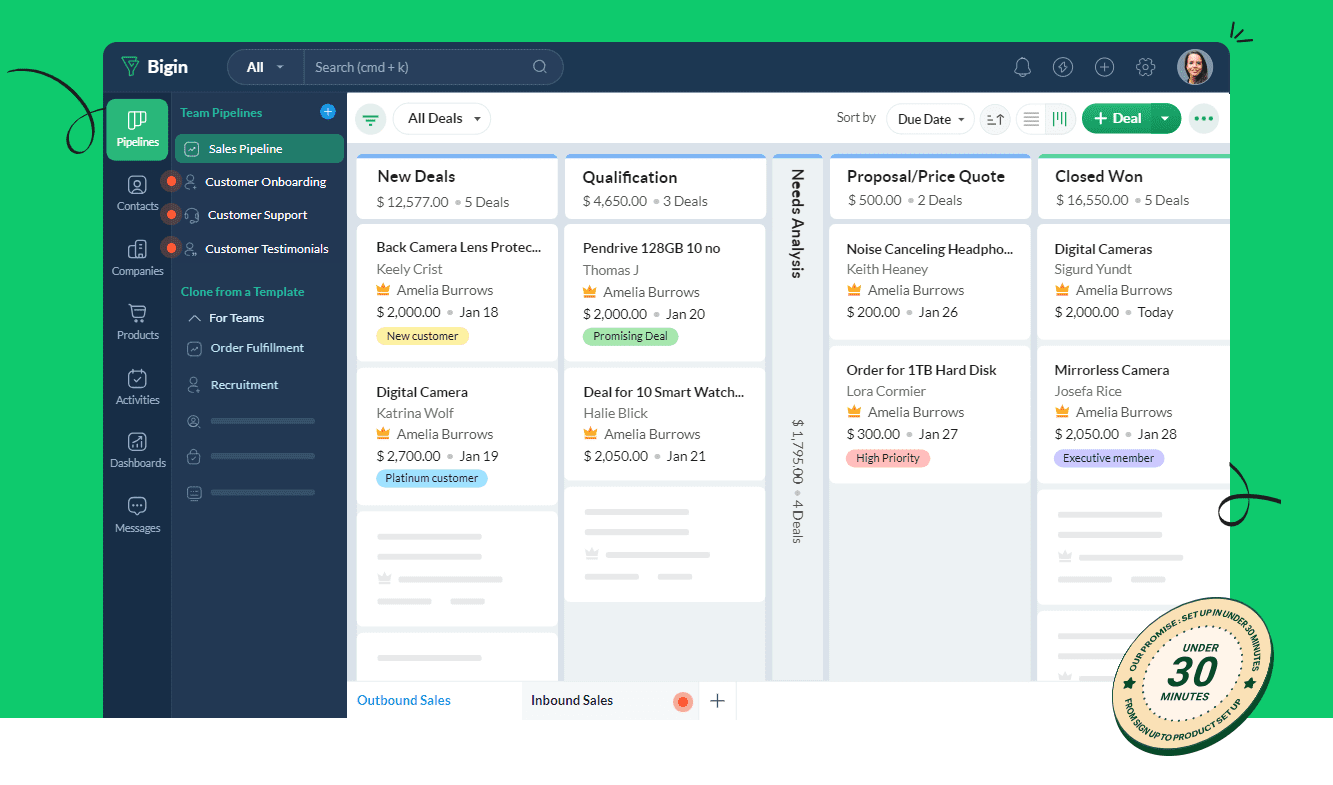Click the Closed Won column header

click(x=1134, y=188)
